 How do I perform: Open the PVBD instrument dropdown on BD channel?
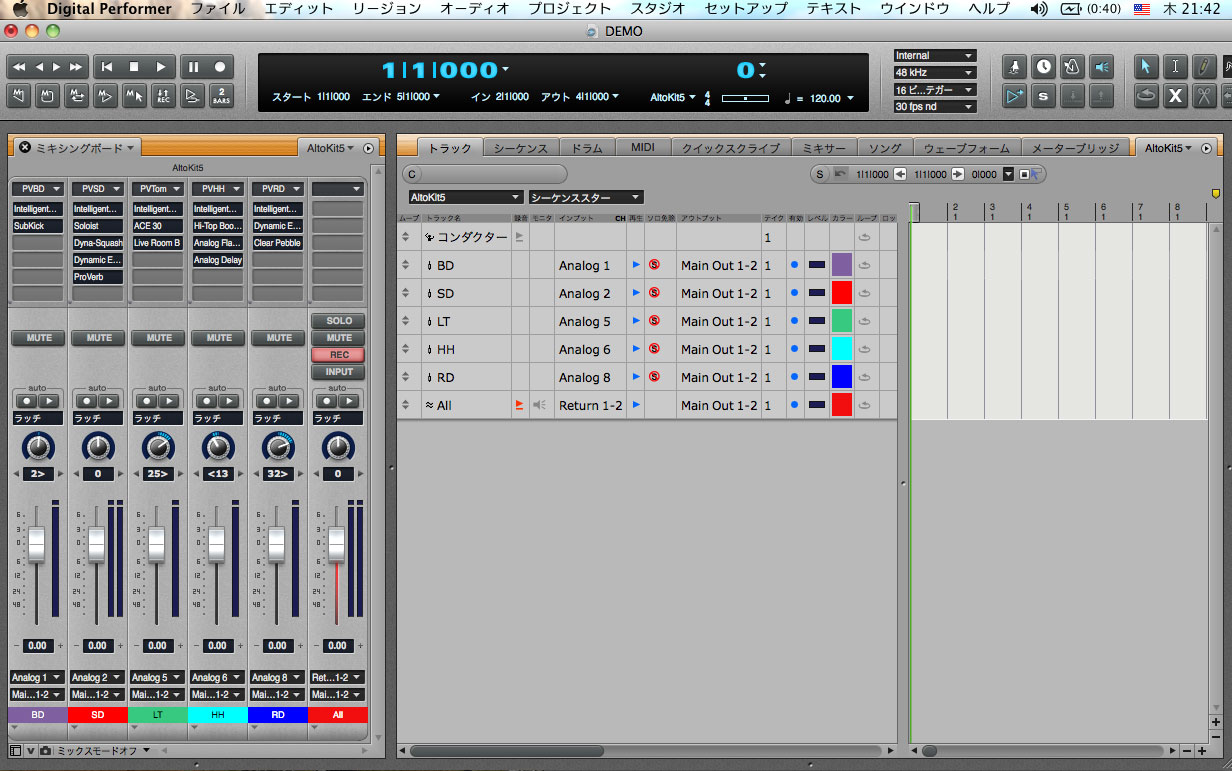tap(39, 188)
